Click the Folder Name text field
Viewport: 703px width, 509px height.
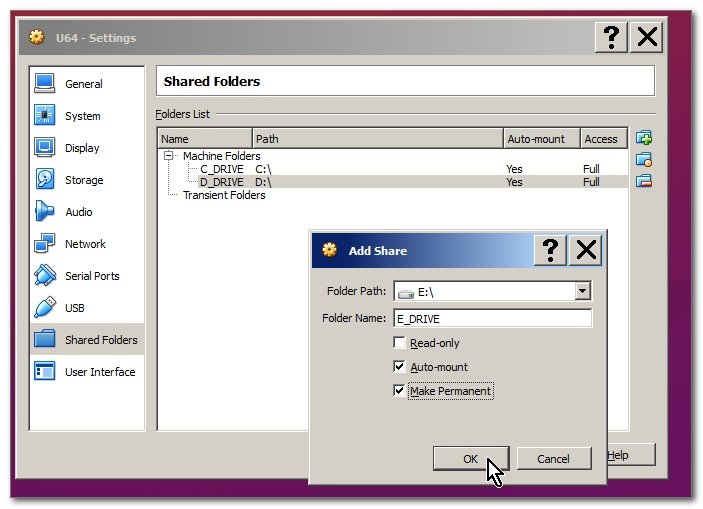(492, 318)
